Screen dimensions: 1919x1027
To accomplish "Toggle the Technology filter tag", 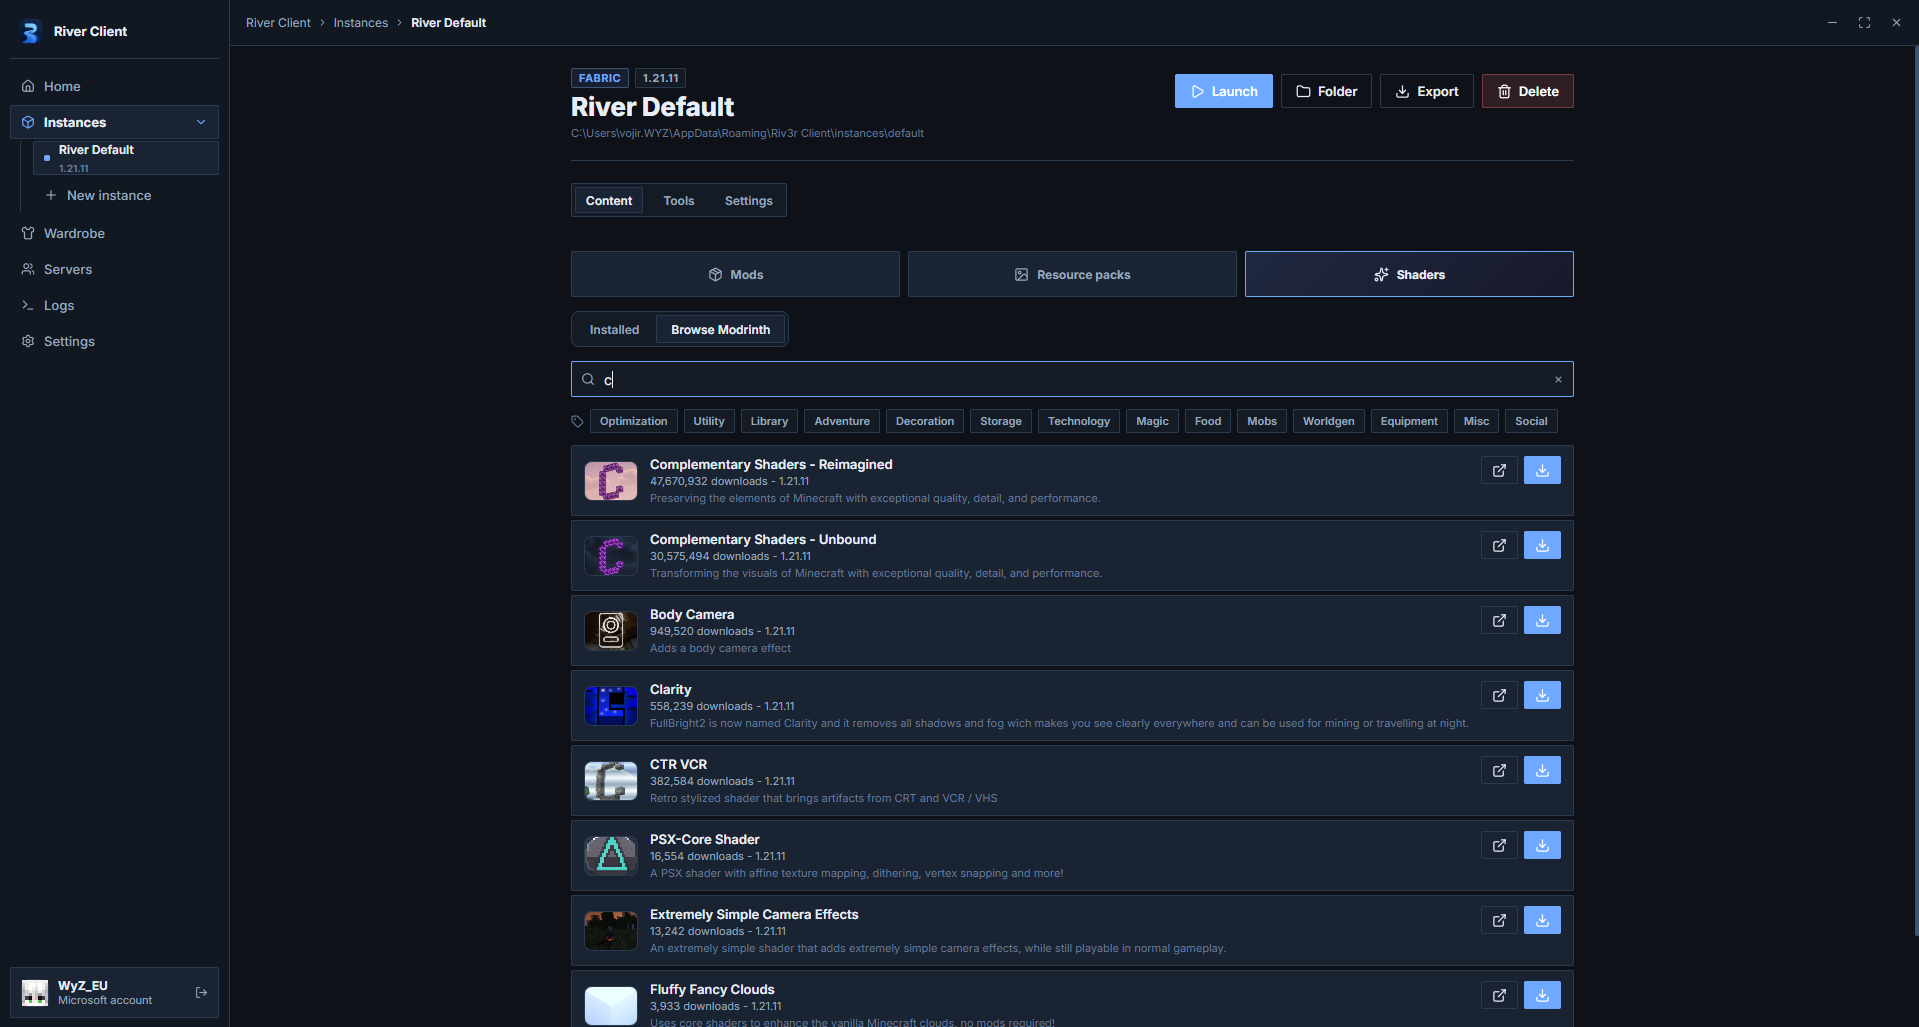I will 1079,421.
